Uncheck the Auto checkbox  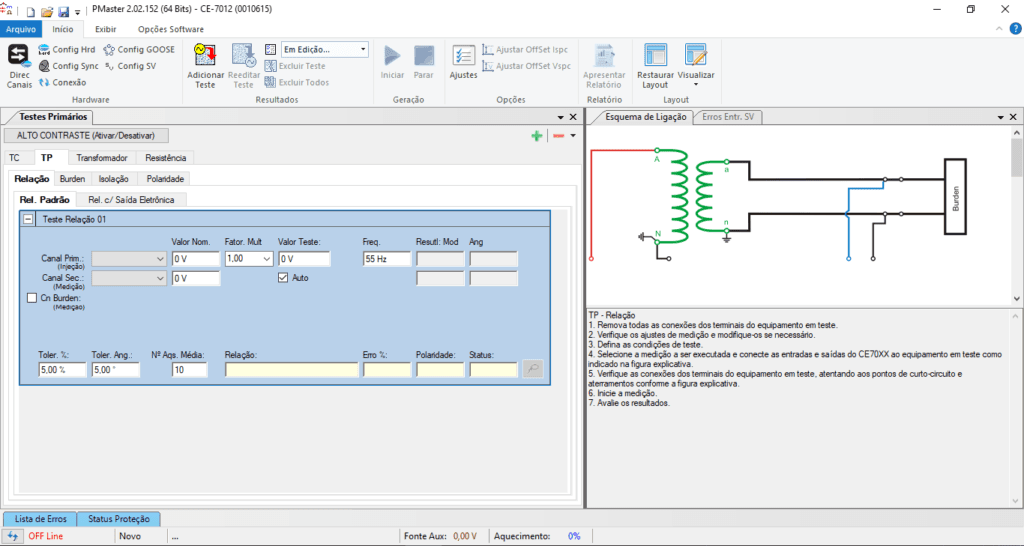point(283,277)
